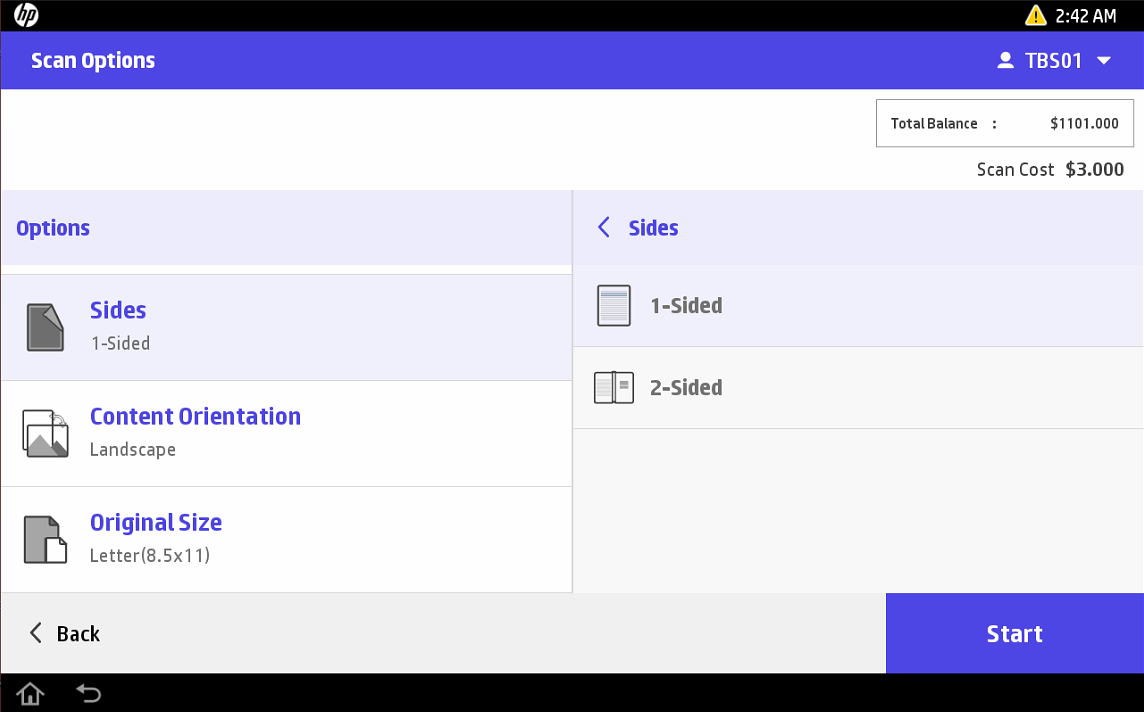Open the TBS01 user dropdown arrow
Viewport: 1144px width, 712px height.
(x=1104, y=61)
